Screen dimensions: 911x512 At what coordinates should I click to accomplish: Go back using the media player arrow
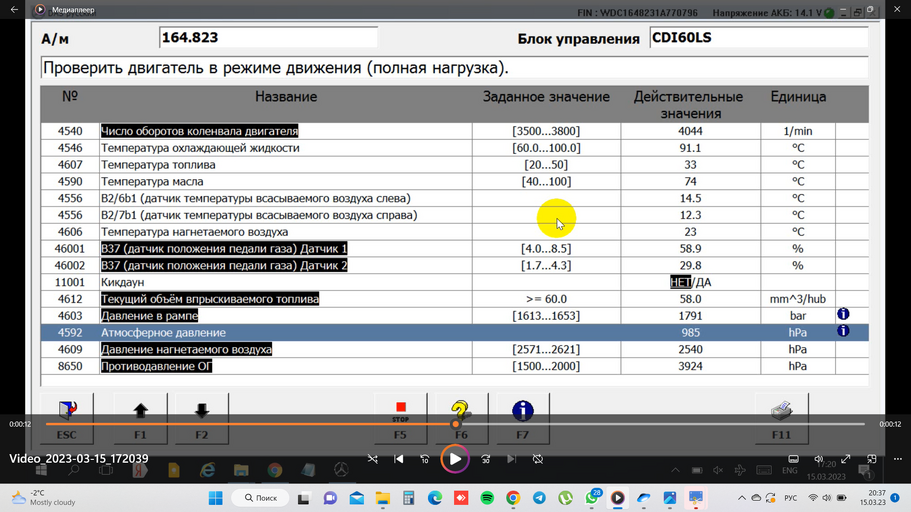click(14, 10)
